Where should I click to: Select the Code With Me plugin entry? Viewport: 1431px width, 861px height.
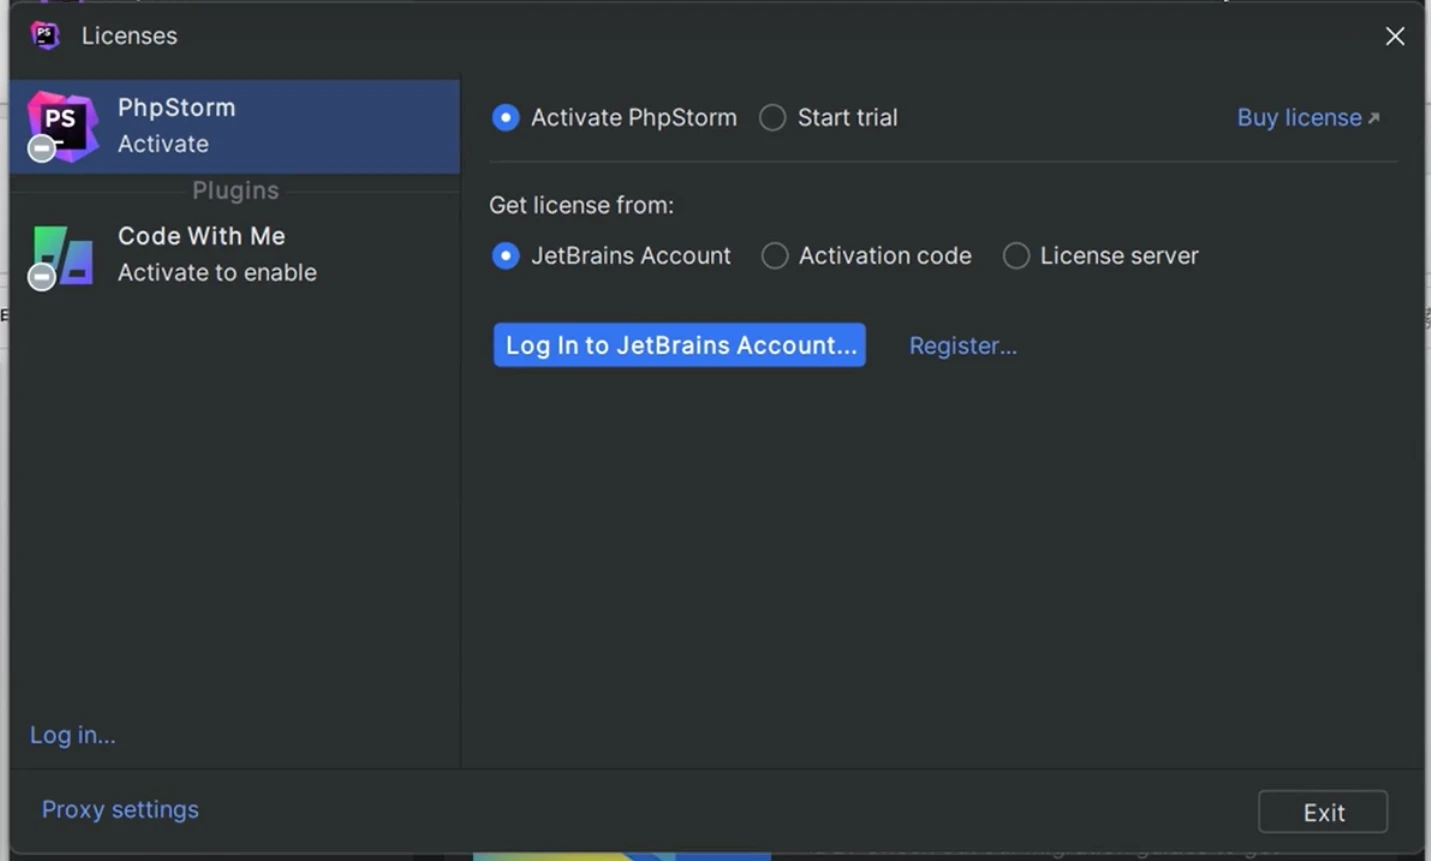[235, 255]
